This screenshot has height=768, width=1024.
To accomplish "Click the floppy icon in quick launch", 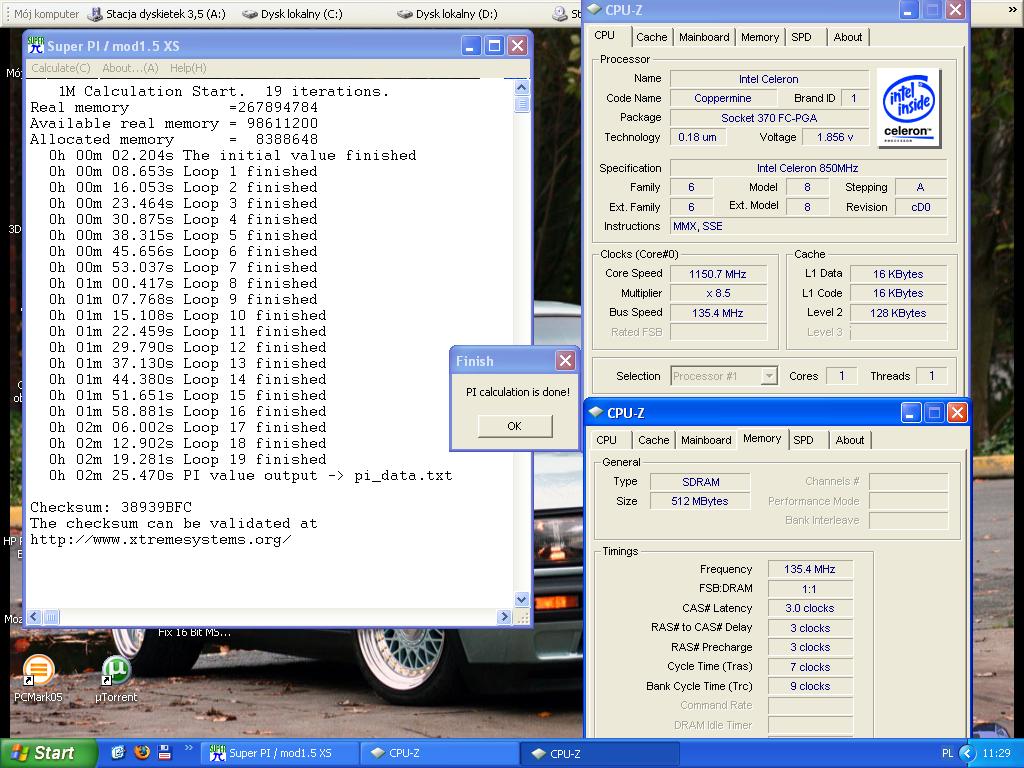I will 164,752.
